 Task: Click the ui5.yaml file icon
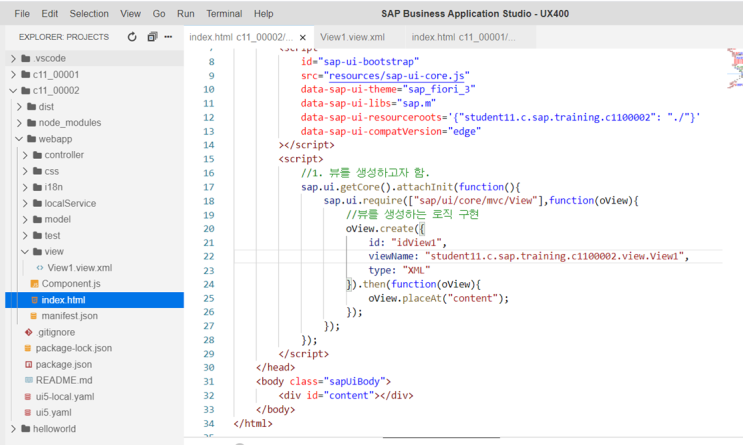point(28,413)
